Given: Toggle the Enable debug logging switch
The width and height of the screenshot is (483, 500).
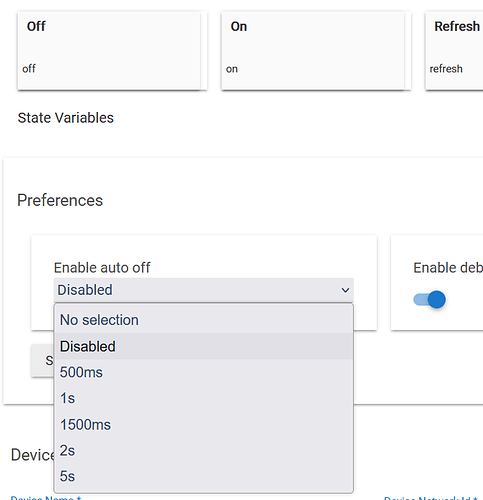Looking at the screenshot, I should (429, 299).
